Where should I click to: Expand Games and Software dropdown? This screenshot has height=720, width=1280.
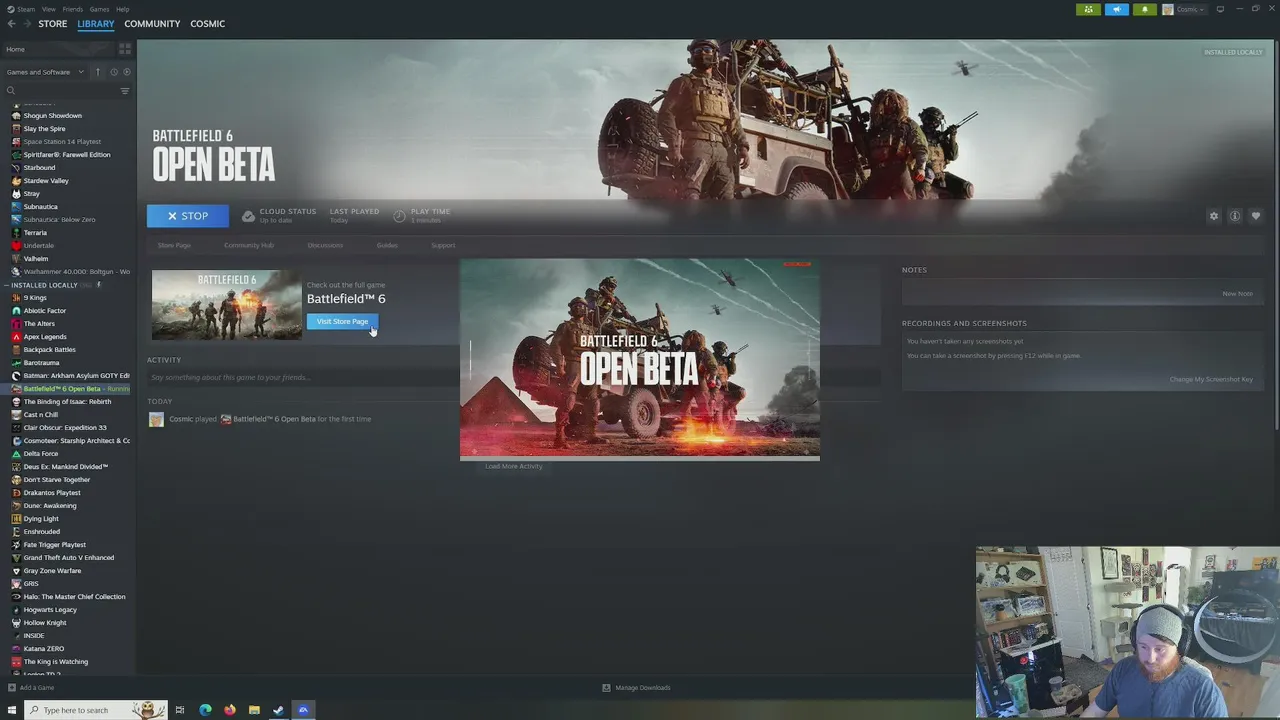[x=44, y=72]
